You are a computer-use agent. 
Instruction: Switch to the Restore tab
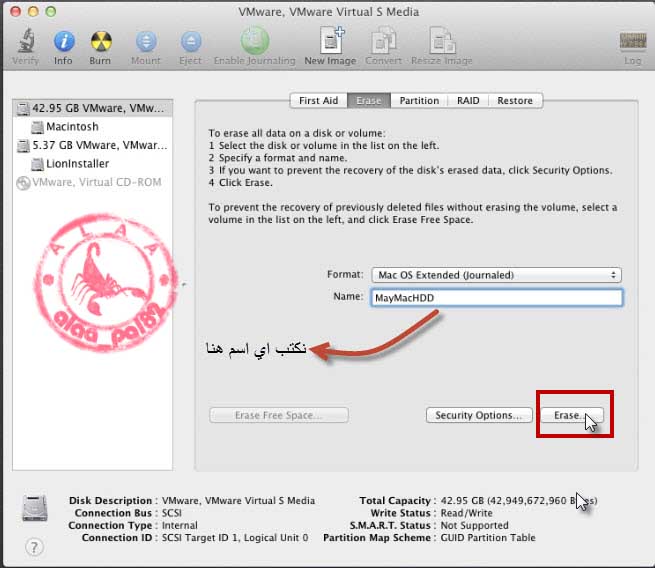coord(515,101)
